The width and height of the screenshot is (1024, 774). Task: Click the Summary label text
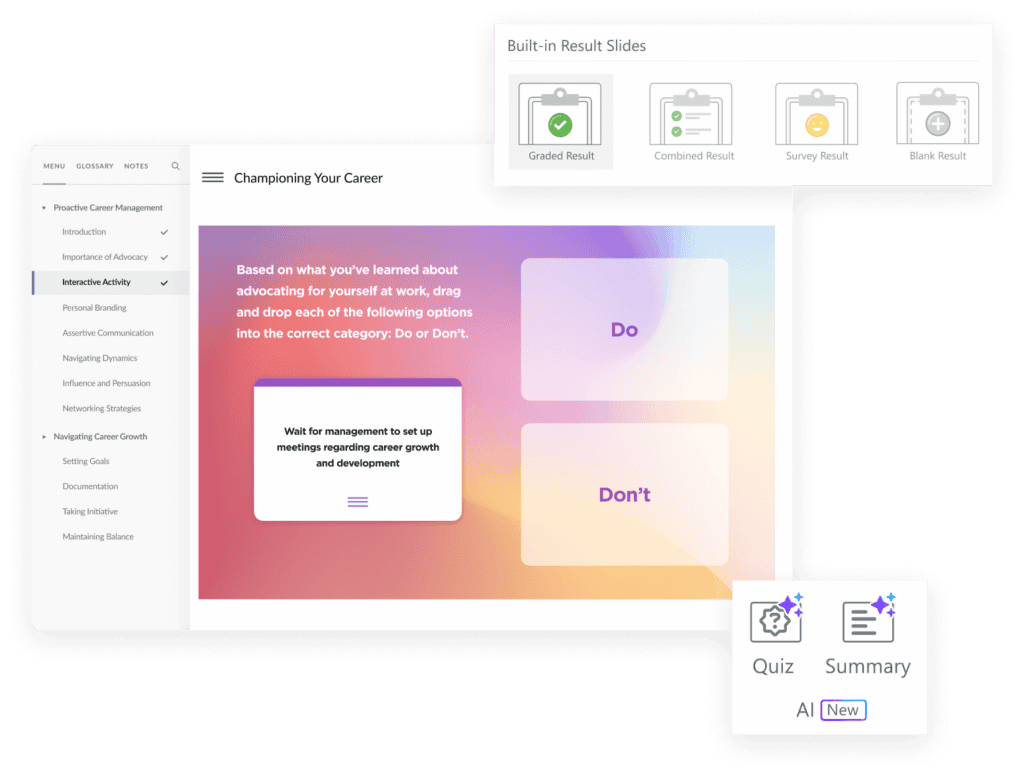tap(868, 666)
